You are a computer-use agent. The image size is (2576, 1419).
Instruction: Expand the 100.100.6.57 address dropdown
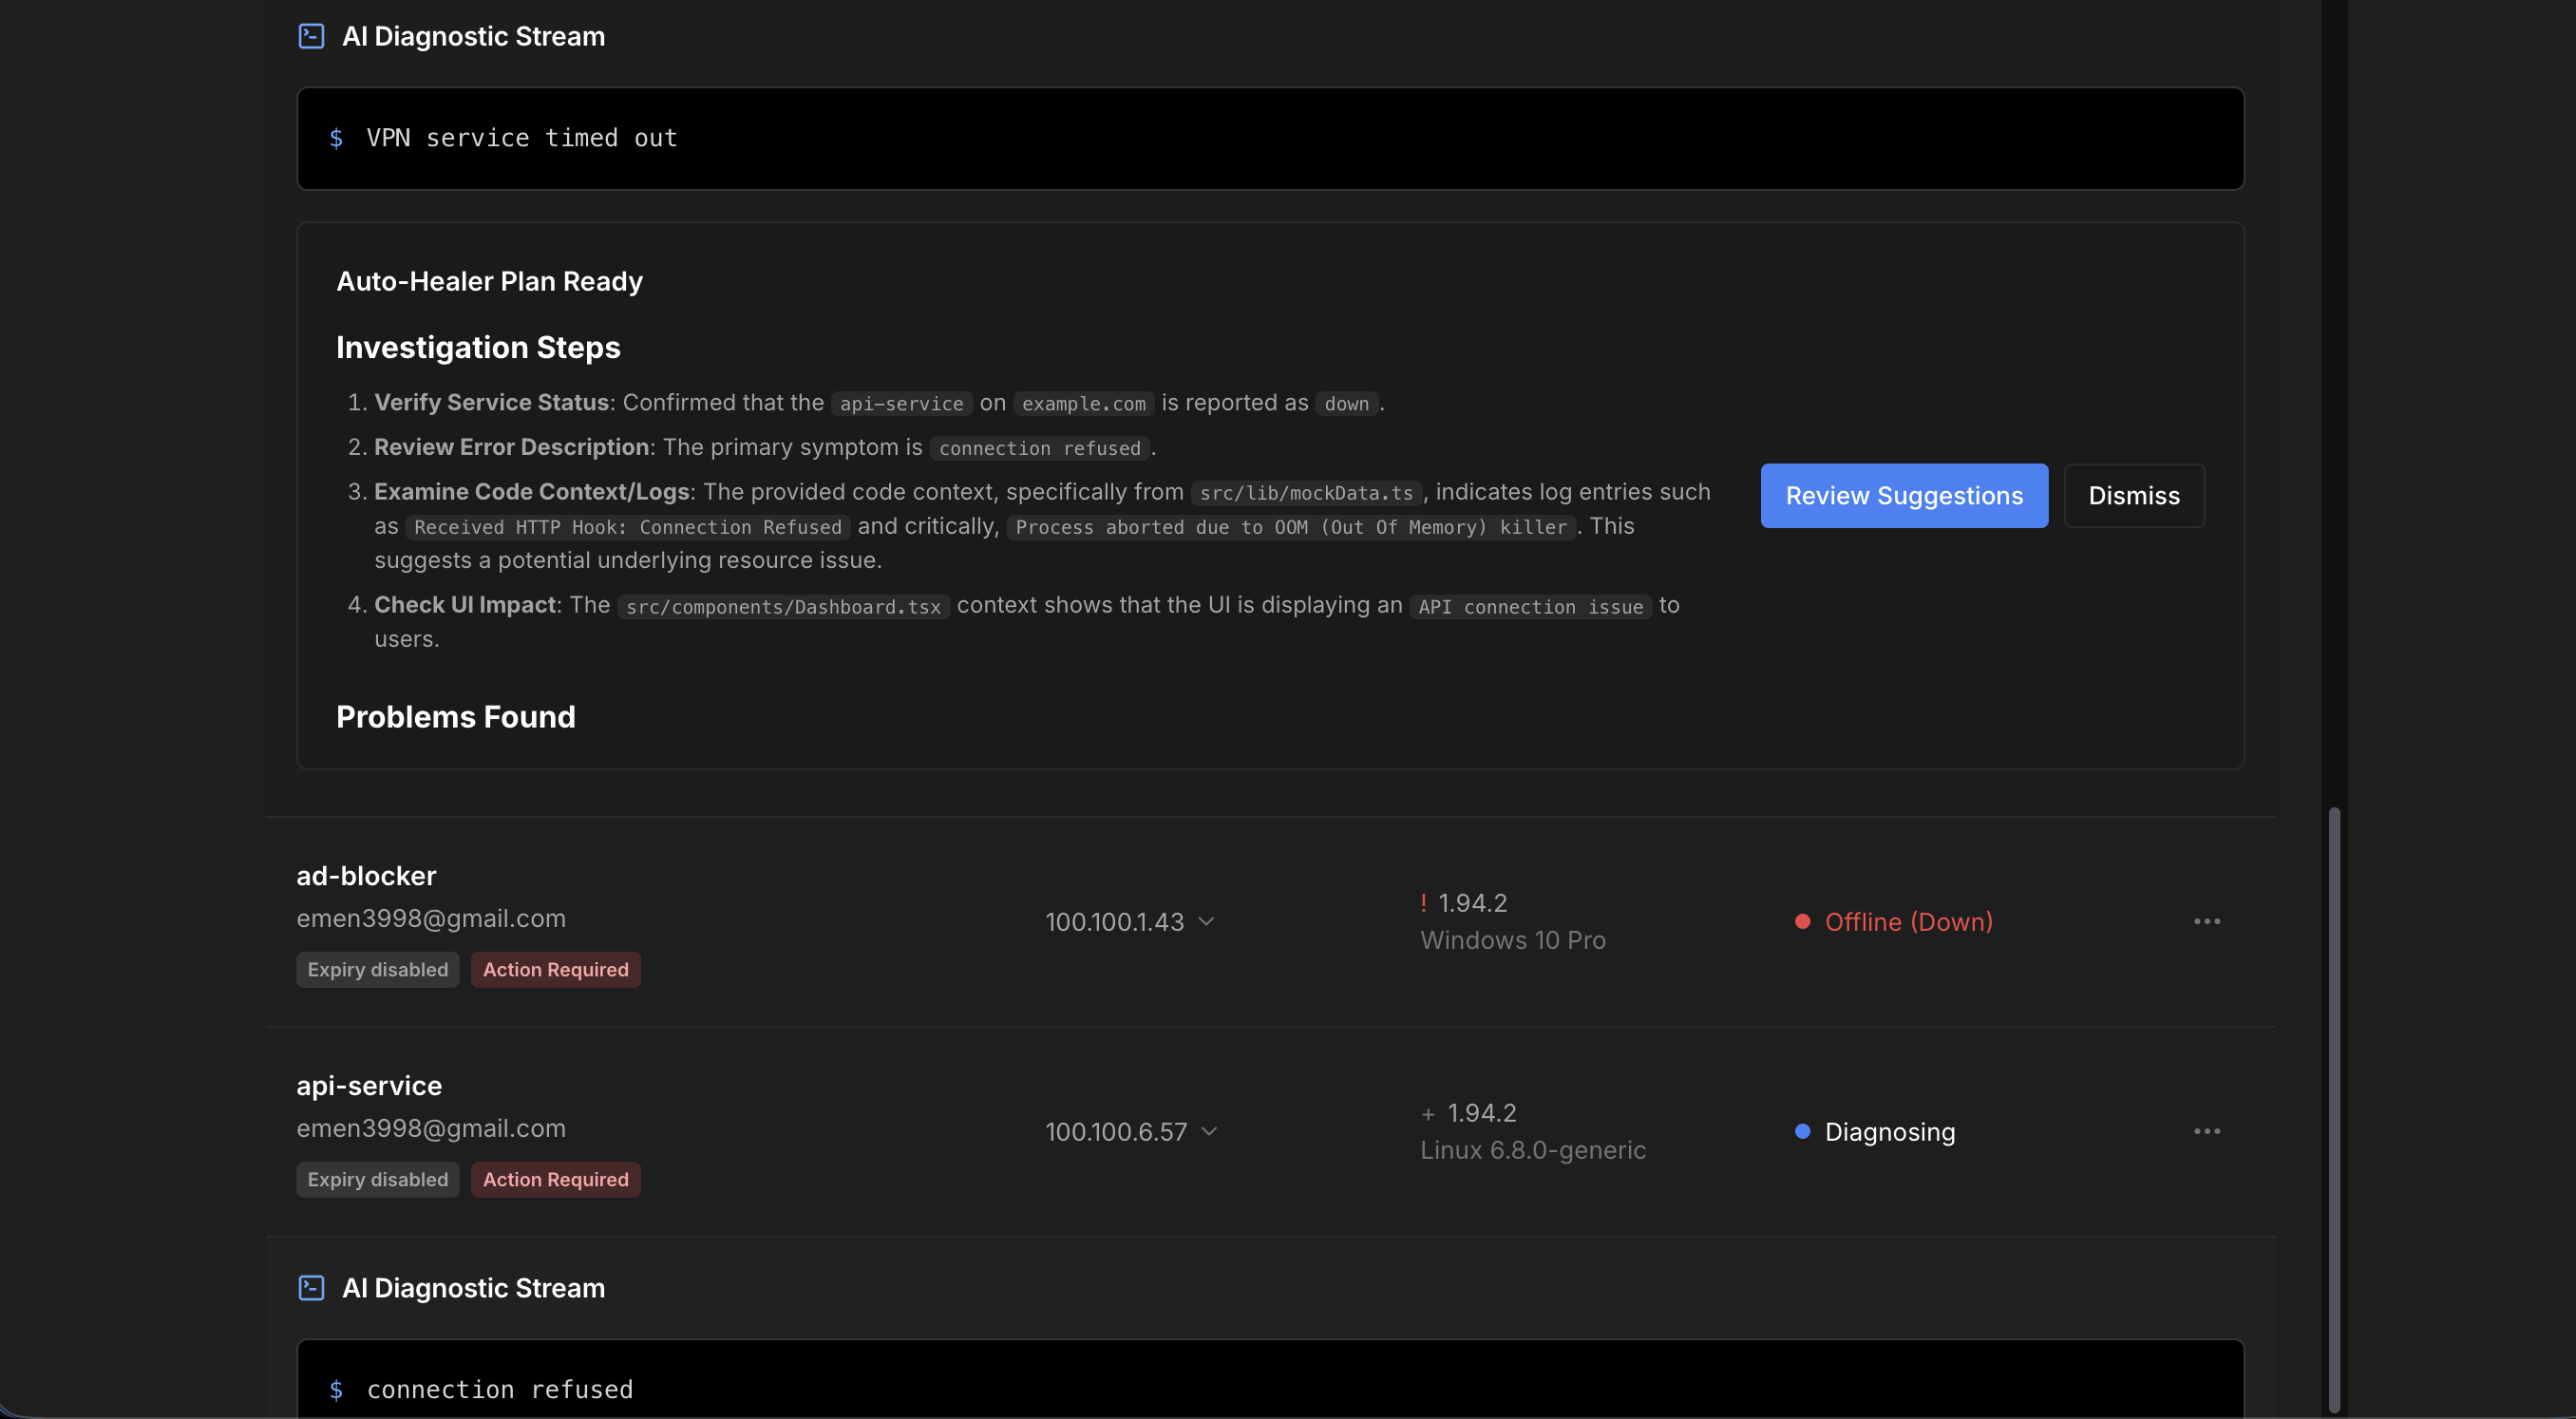point(1209,1131)
